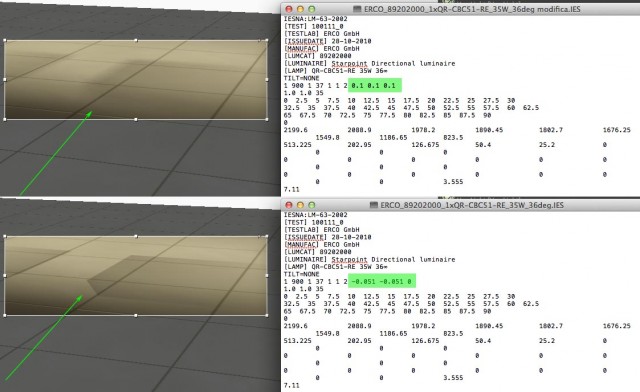The height and width of the screenshot is (392, 640).
Task: Click value '1676.25' in 36deg.IES original window
Action: 617,326
